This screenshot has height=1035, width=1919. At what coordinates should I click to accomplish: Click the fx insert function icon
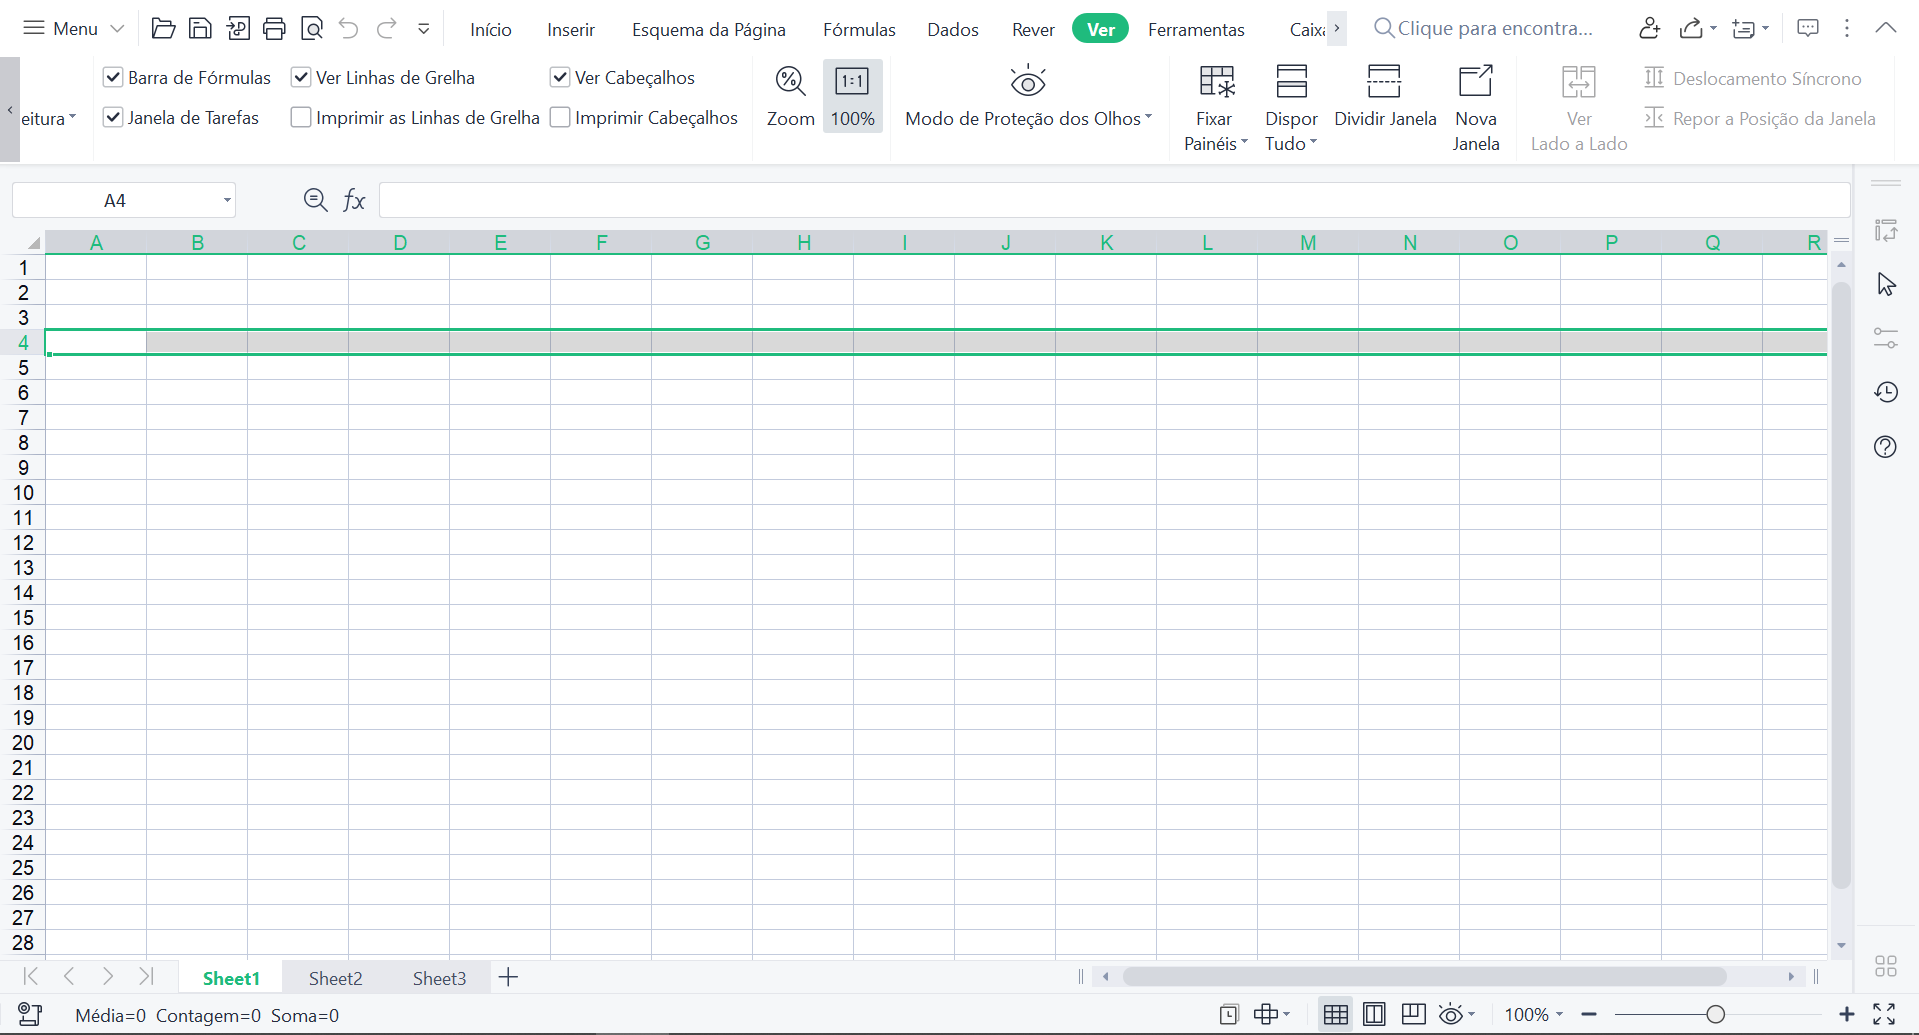tap(354, 200)
